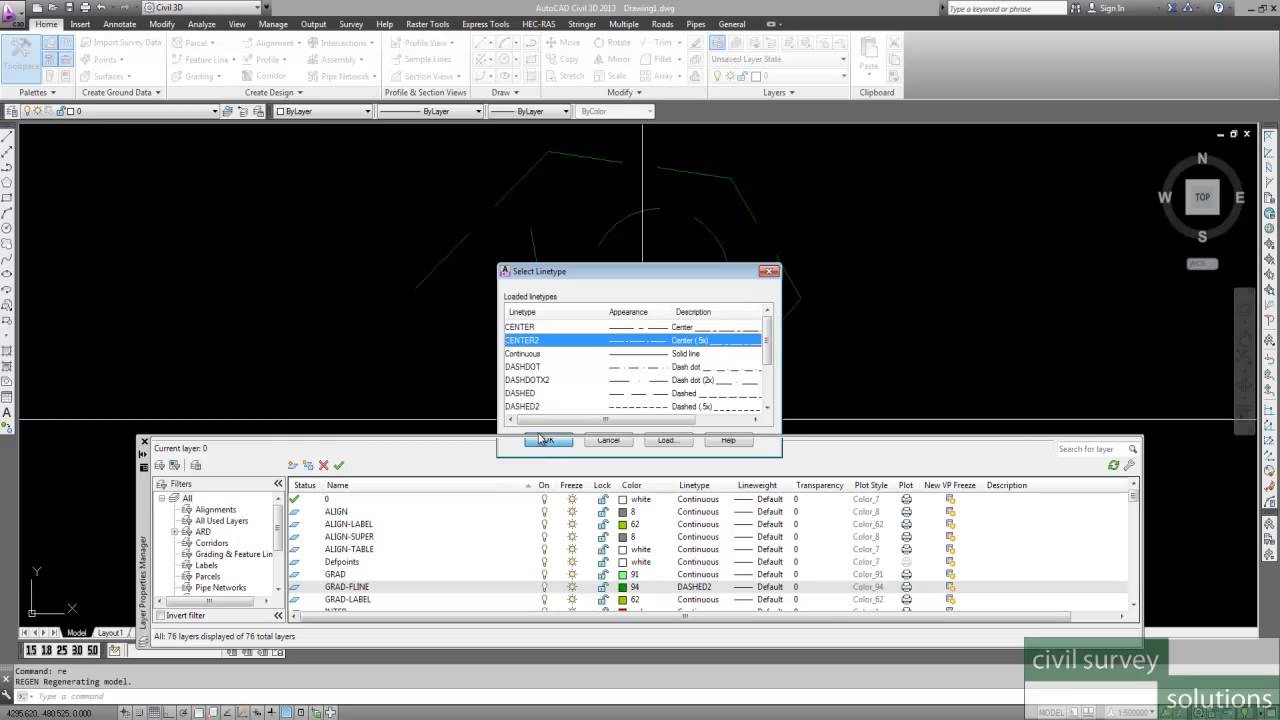1280x720 pixels.
Task: Click New VP Freeze icon of GRAD layer
Action: tap(950, 574)
